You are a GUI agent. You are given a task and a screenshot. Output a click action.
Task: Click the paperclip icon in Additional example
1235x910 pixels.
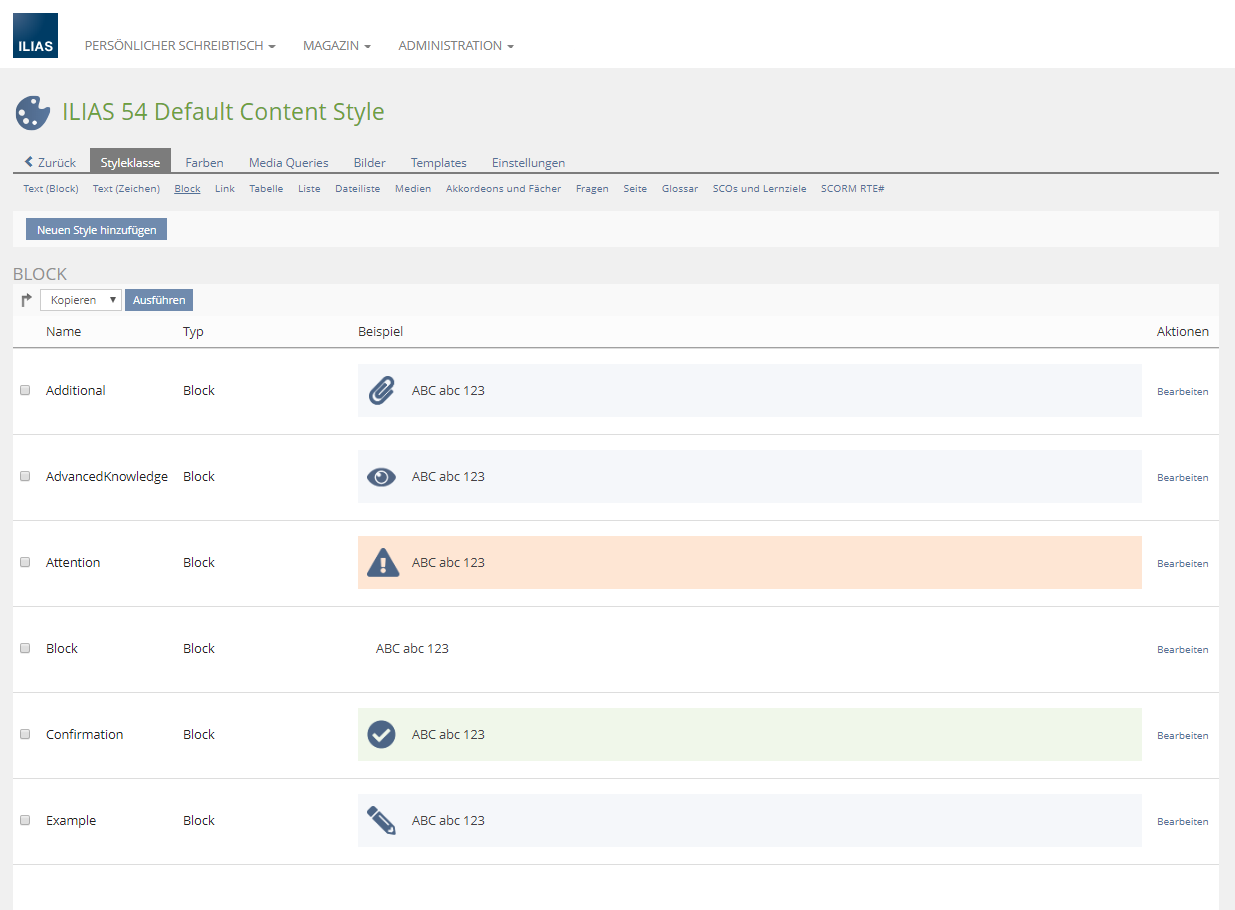(381, 391)
